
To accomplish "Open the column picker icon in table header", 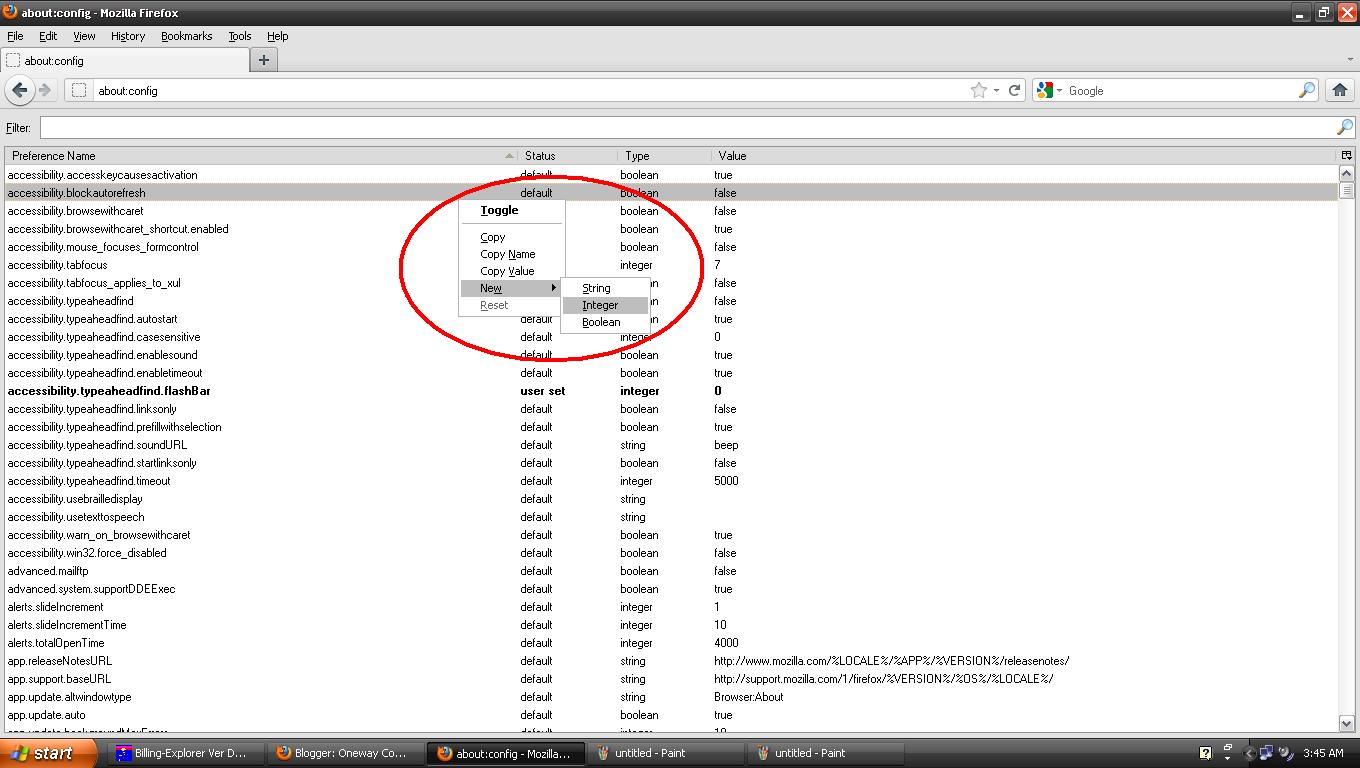I will click(1347, 155).
